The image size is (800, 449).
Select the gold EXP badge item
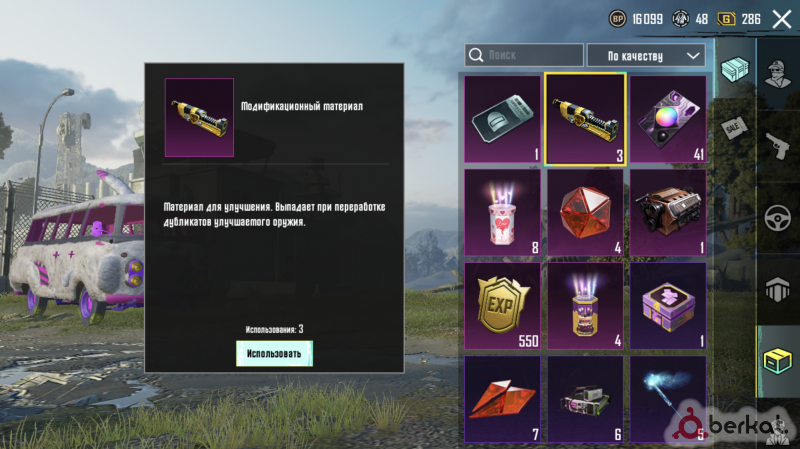pyautogui.click(x=502, y=306)
